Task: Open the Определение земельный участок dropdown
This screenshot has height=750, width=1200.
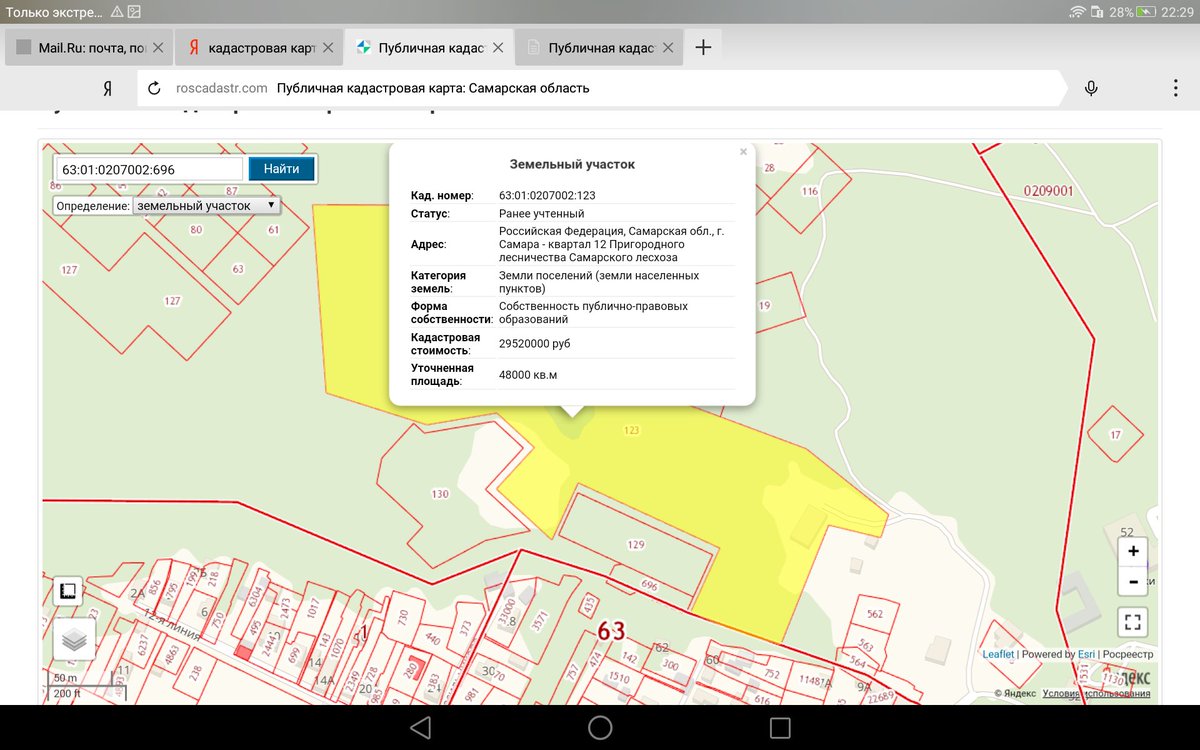Action: coord(206,205)
